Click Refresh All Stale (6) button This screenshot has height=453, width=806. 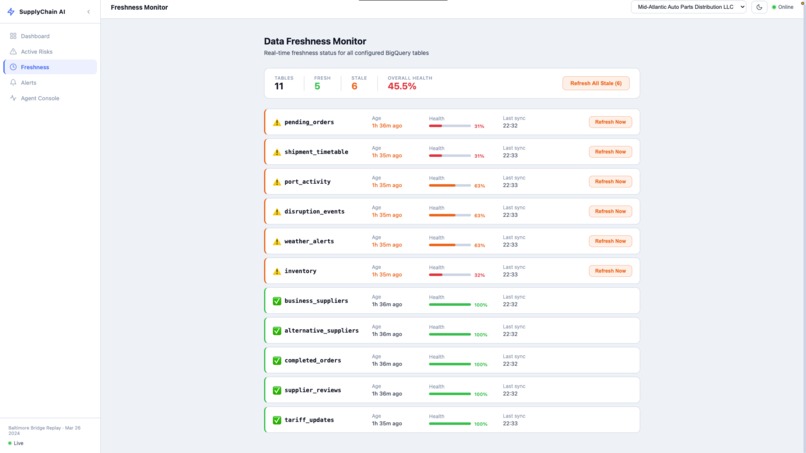[x=596, y=83]
